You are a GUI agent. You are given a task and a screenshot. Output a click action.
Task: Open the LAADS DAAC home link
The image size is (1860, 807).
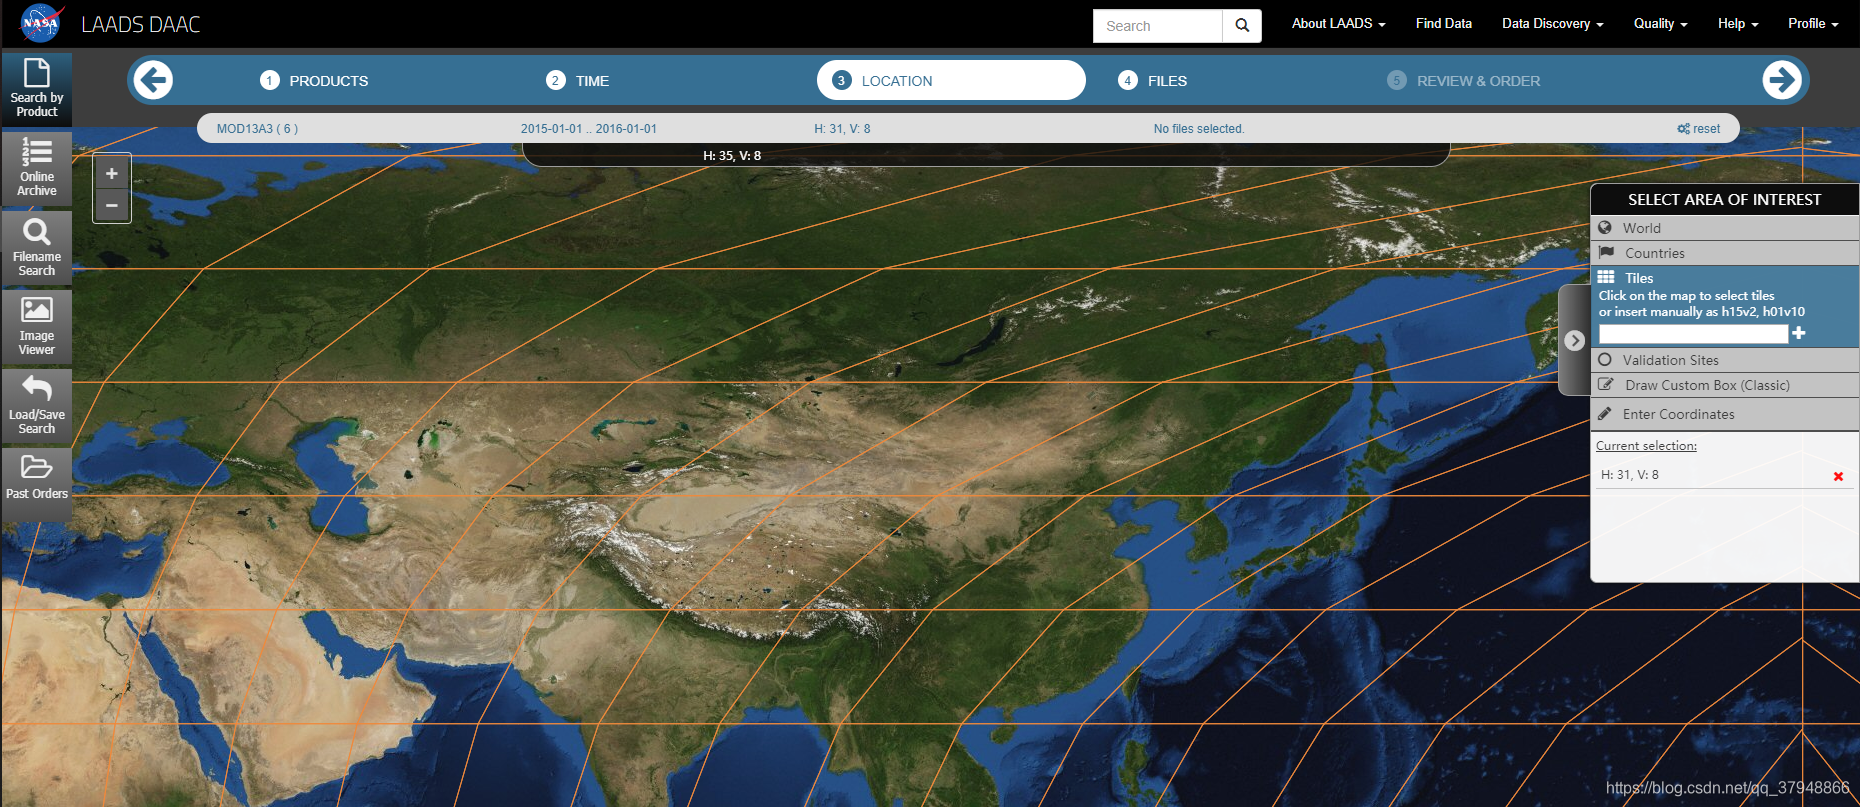(x=141, y=24)
